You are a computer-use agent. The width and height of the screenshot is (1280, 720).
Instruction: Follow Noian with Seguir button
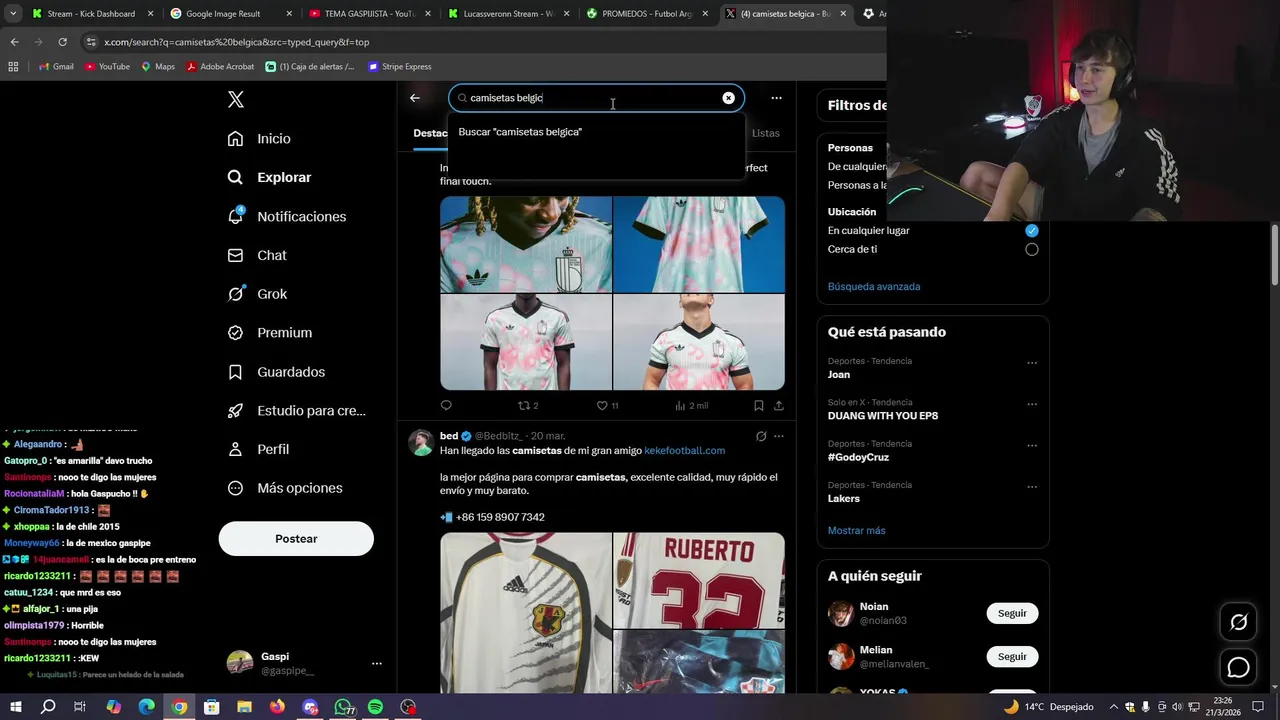(x=1012, y=613)
